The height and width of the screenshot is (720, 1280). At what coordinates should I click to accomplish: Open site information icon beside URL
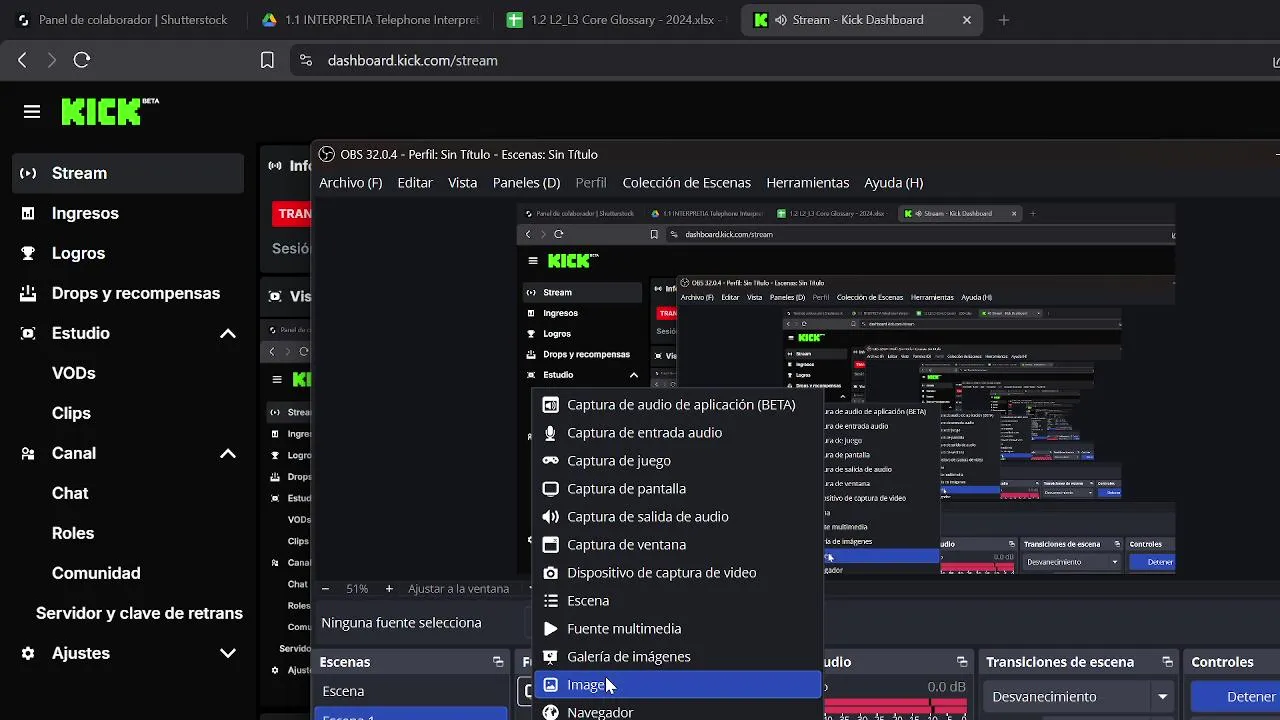tap(306, 60)
